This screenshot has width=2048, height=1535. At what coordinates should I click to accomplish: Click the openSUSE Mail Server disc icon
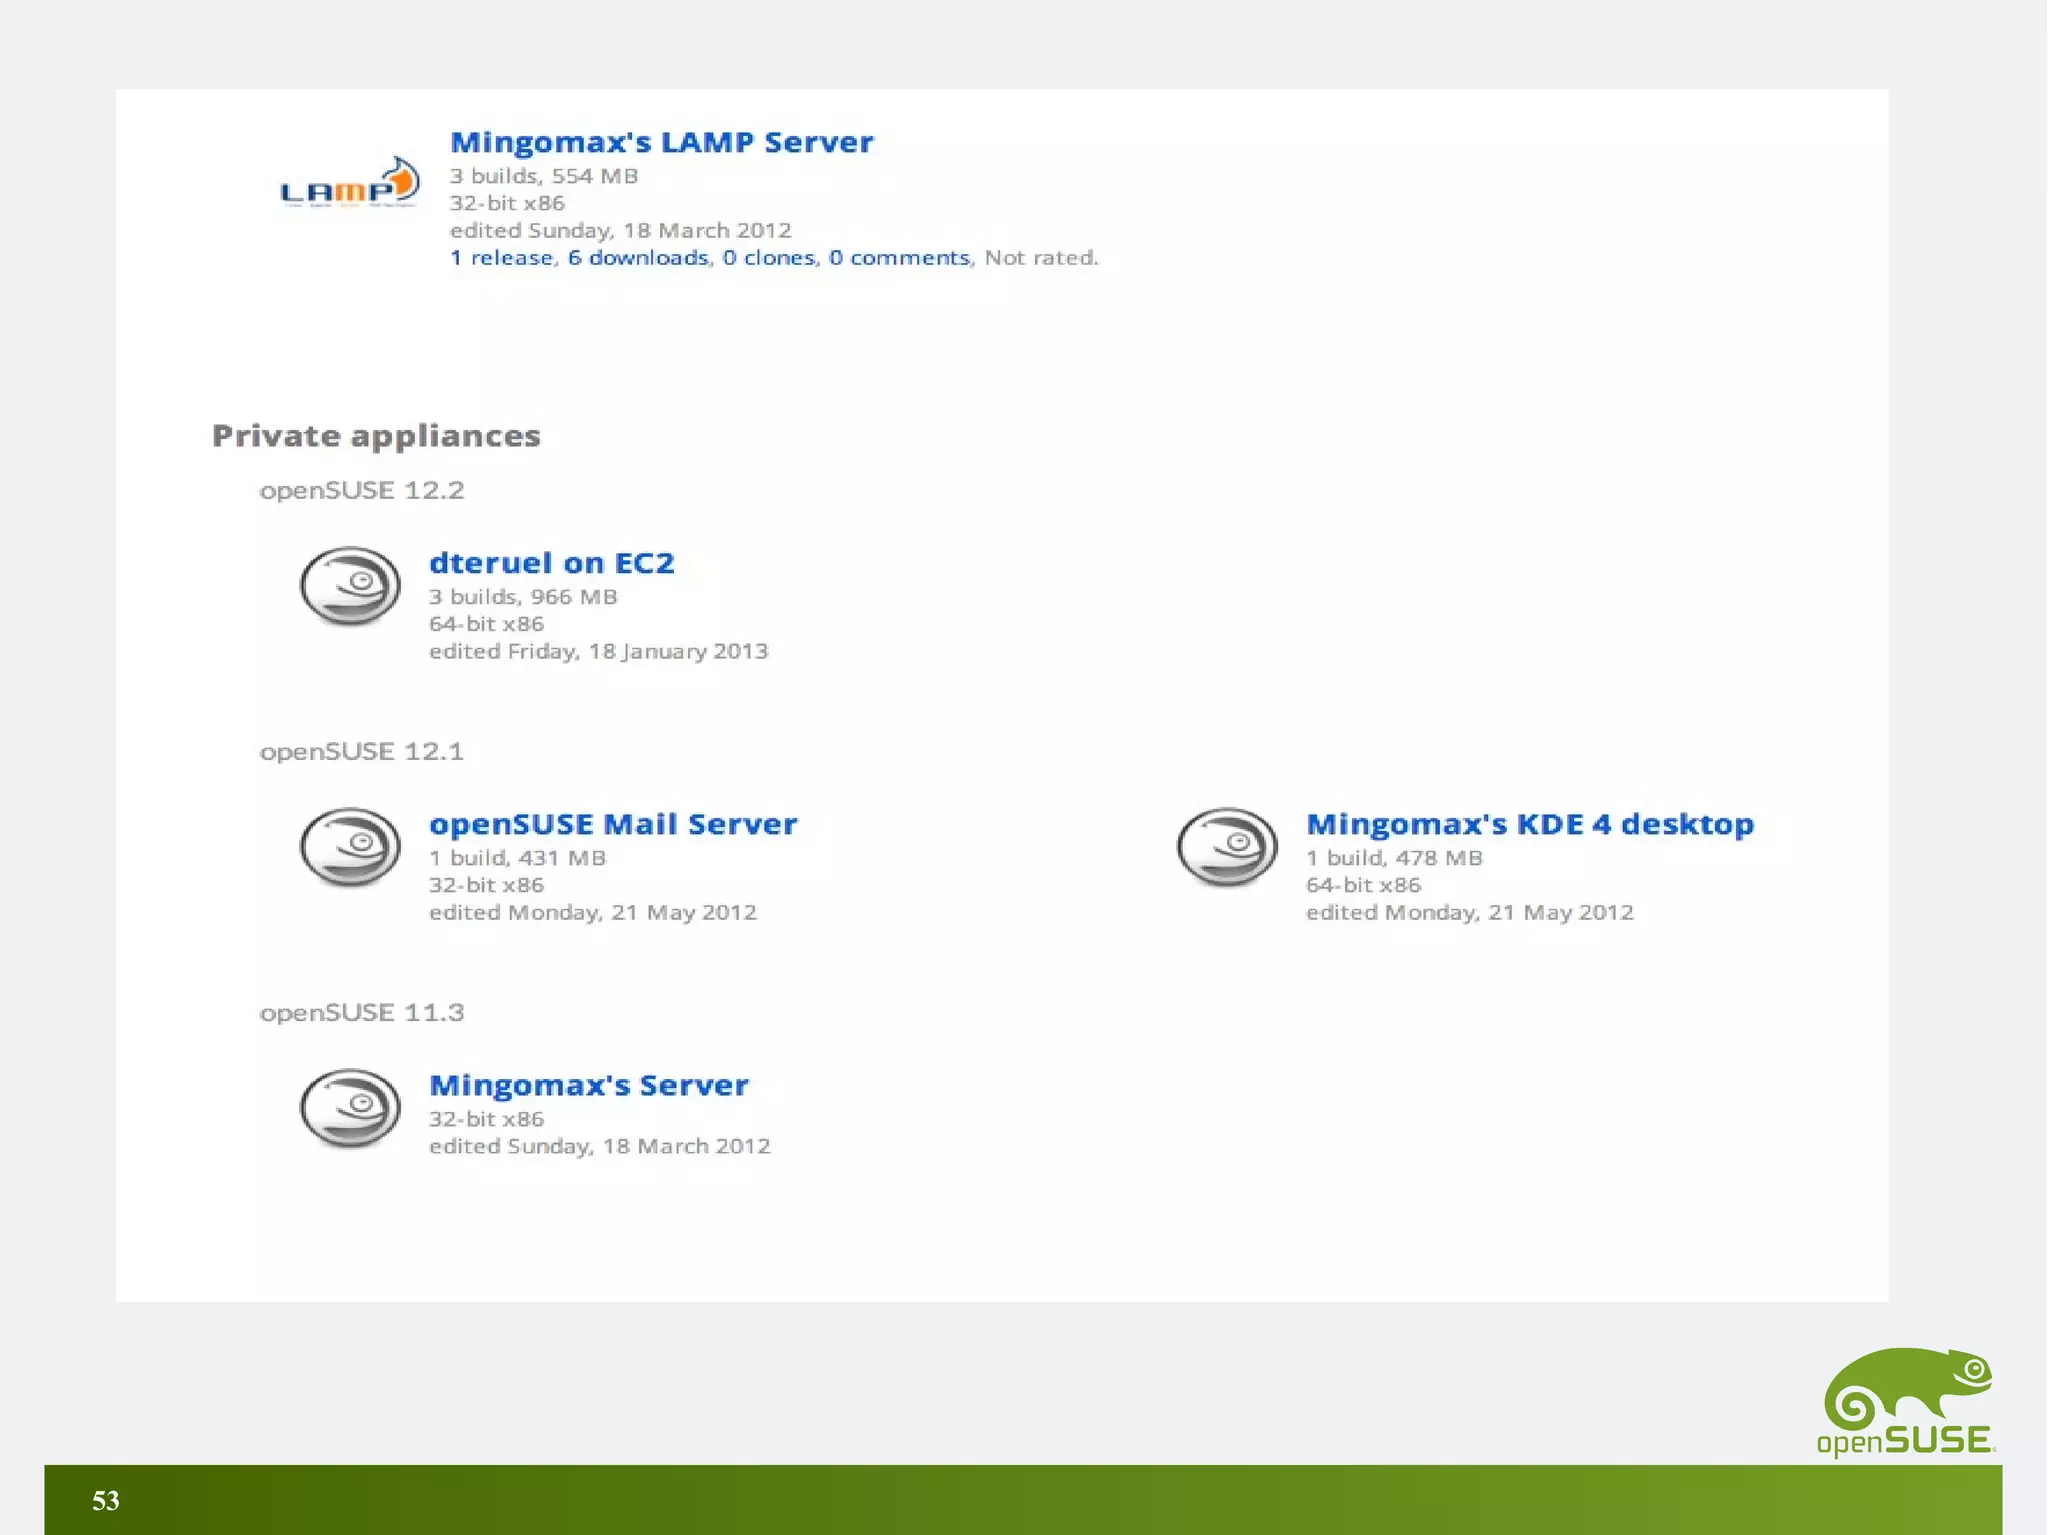coord(350,847)
